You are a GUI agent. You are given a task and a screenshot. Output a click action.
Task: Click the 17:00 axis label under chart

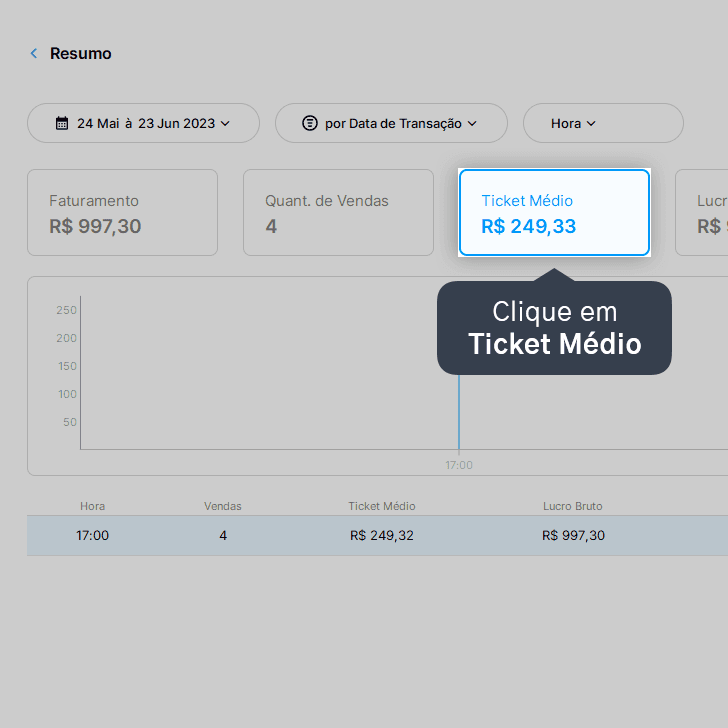[459, 465]
